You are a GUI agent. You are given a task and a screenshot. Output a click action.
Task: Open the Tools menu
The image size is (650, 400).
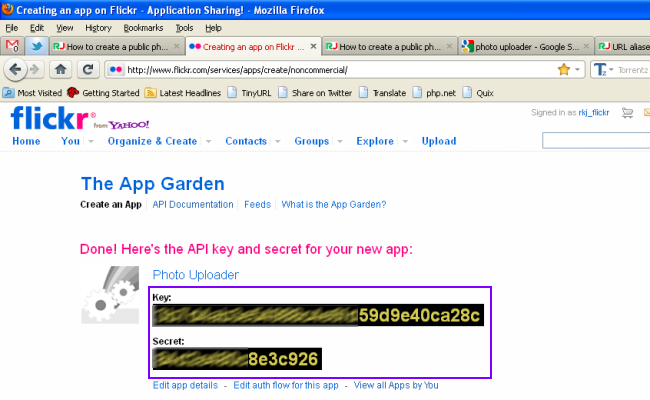tap(184, 28)
